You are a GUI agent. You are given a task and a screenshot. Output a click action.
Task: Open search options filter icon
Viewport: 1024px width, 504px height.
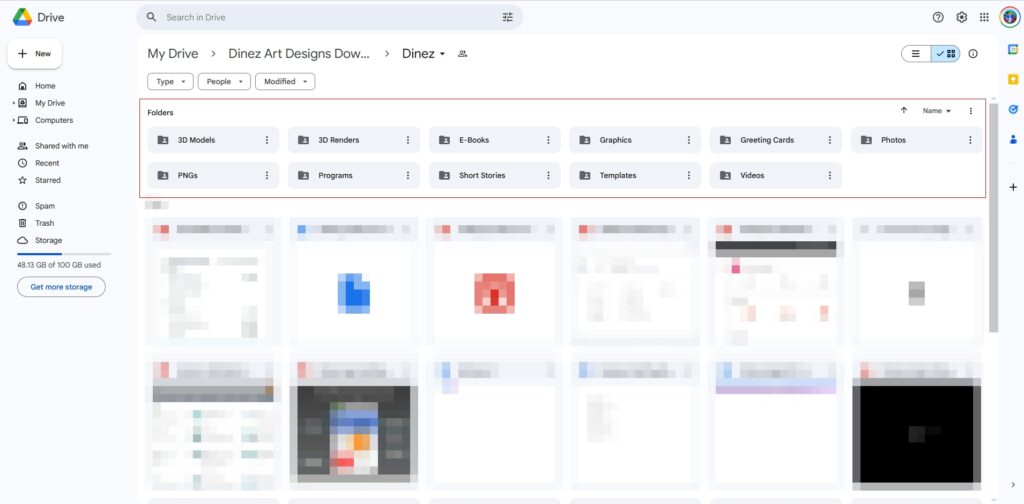pos(507,18)
